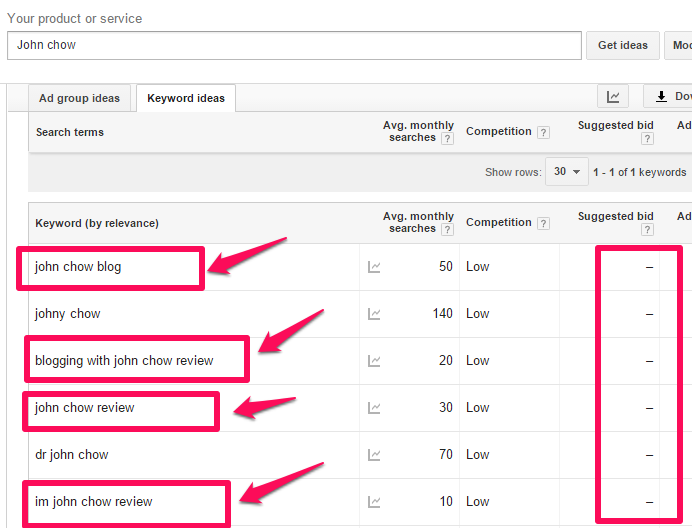Click the chart view toggle icon above the table
Image resolution: width=692 pixels, height=528 pixels.
tap(613, 96)
